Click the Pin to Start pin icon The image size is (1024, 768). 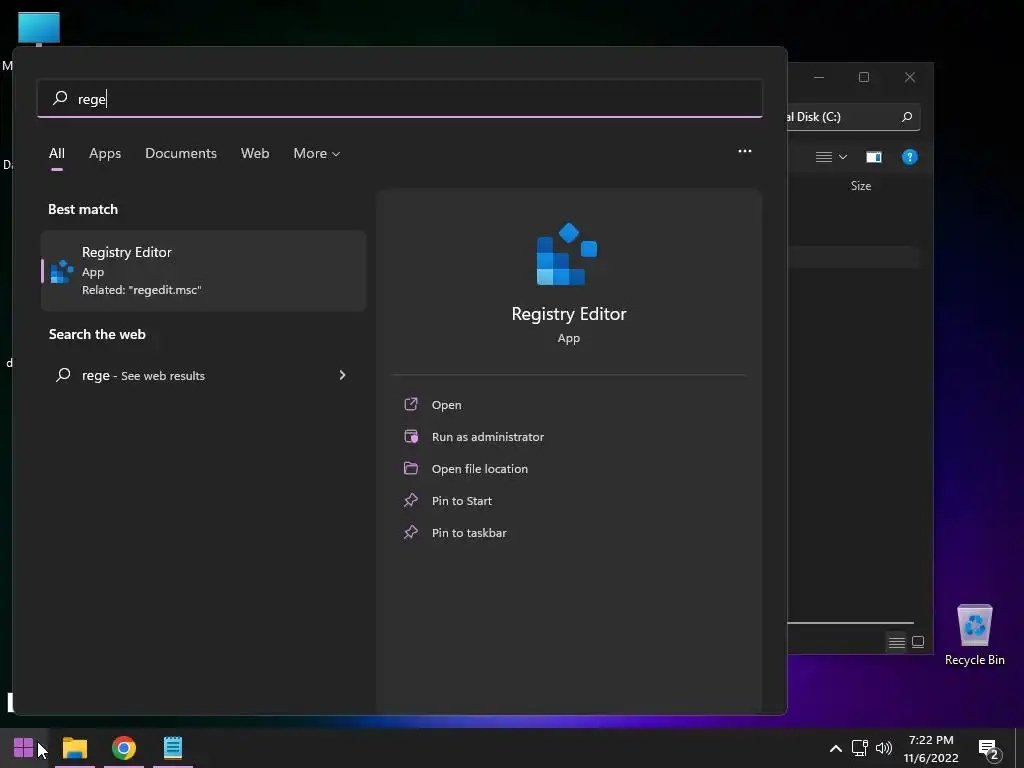tap(411, 500)
